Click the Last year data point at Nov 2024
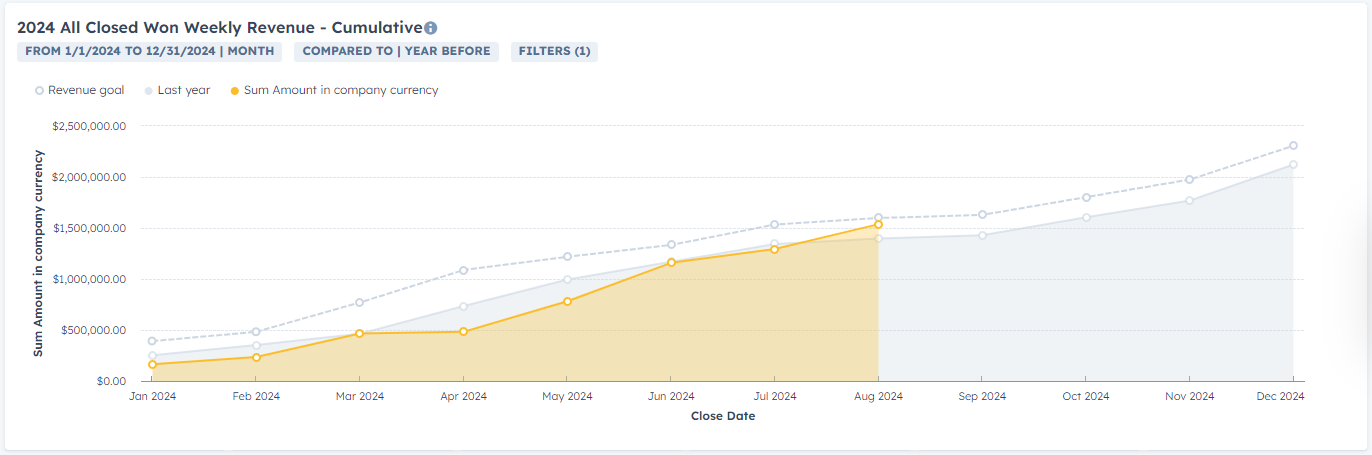 [x=1189, y=201]
